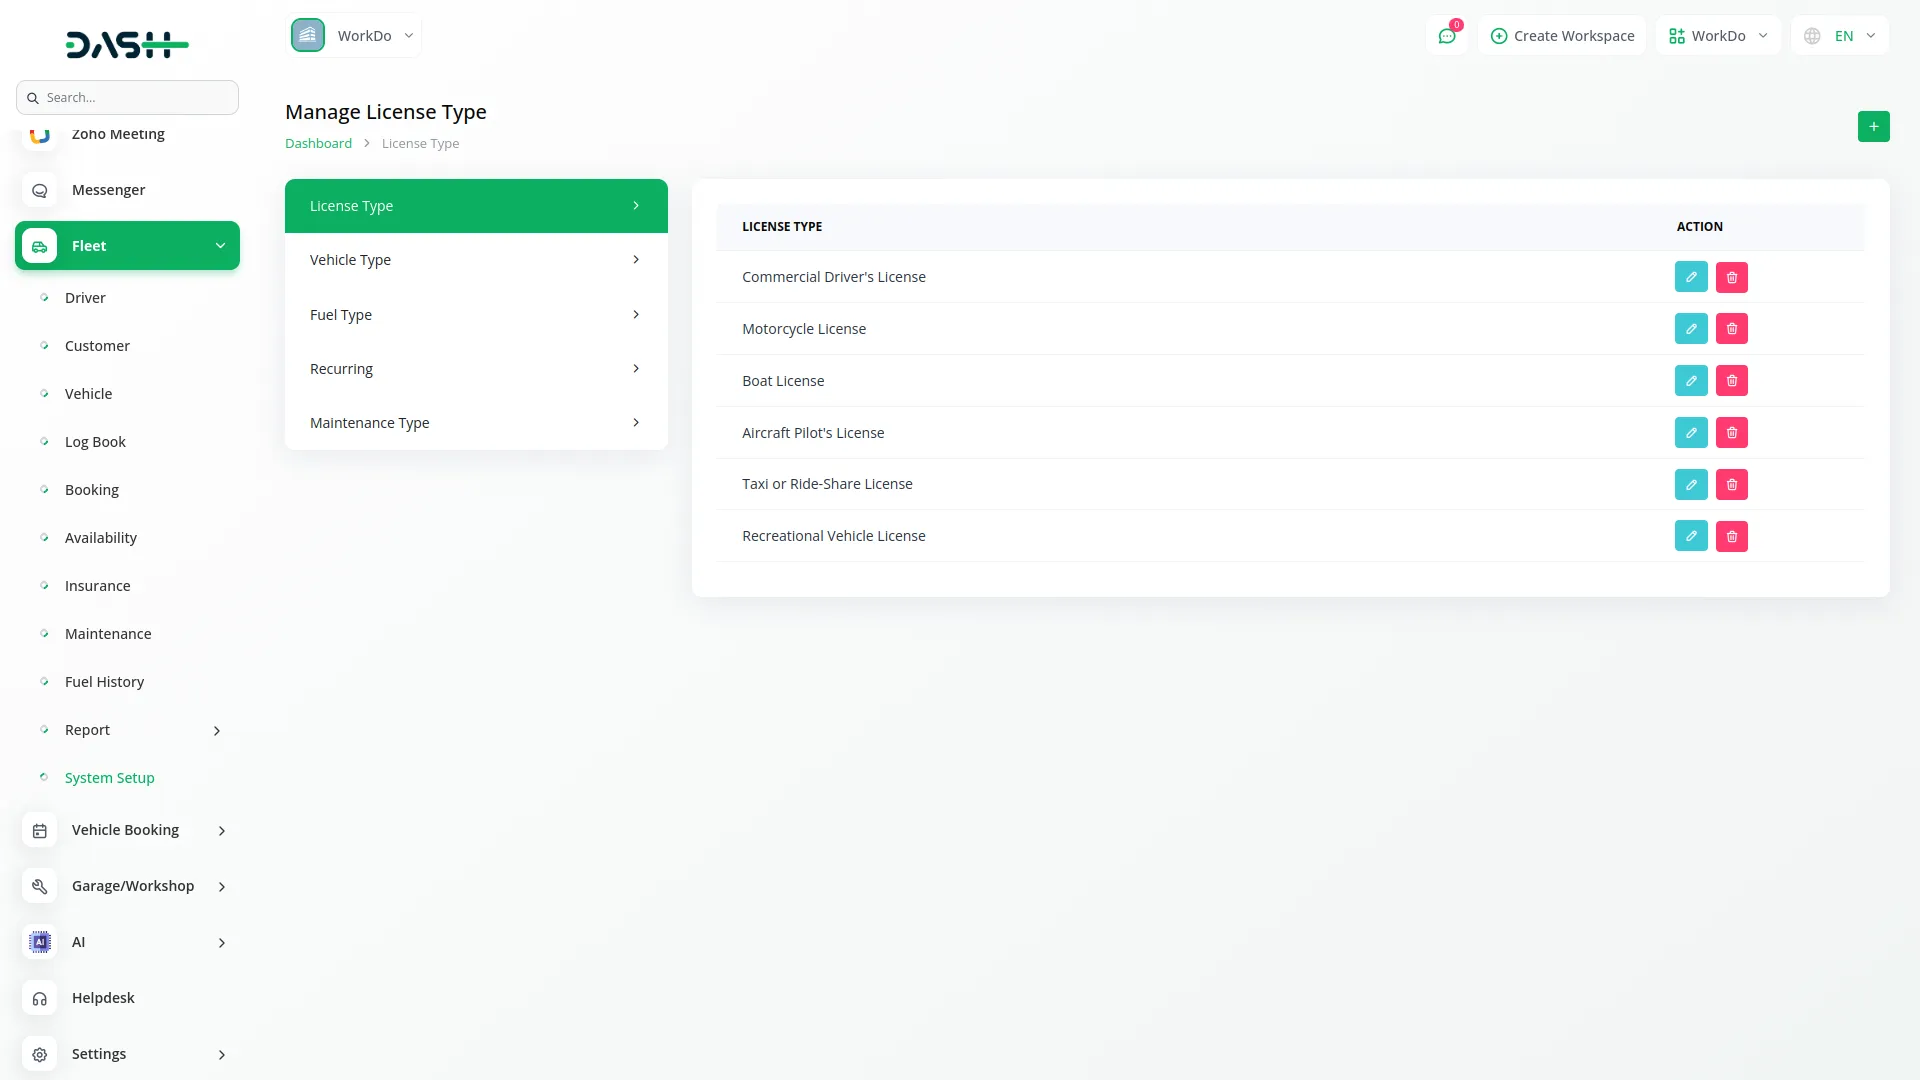Click the green plus add button
Image resolution: width=1920 pixels, height=1080 pixels.
[x=1873, y=127]
